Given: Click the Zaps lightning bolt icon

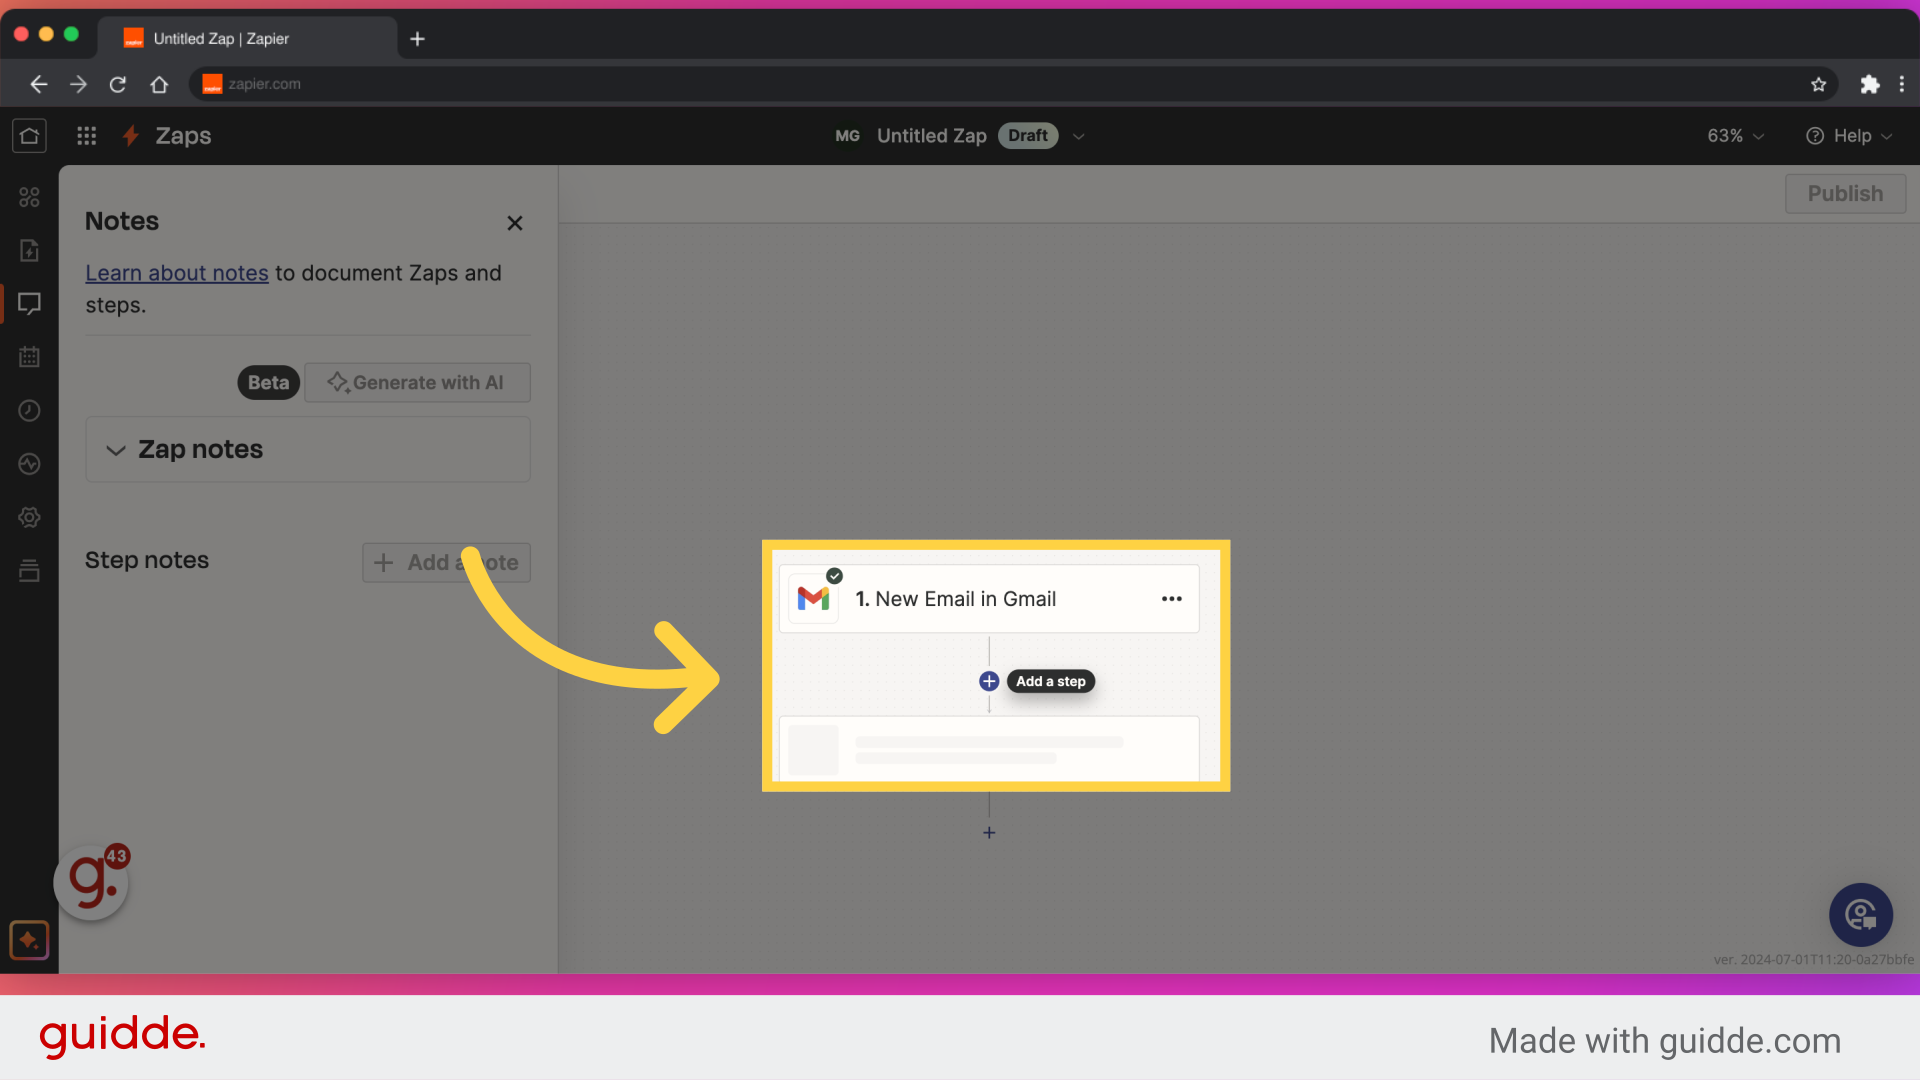Looking at the screenshot, I should [130, 135].
